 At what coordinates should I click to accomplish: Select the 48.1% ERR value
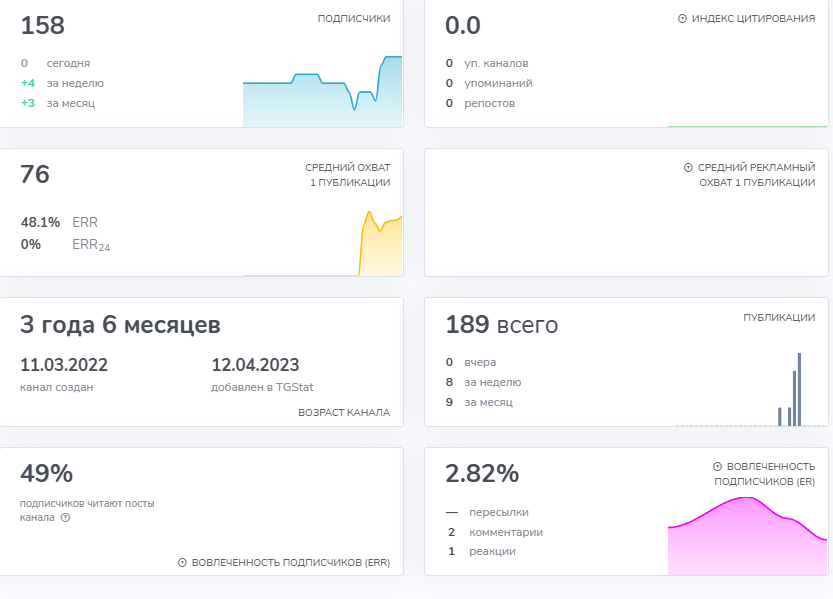(40, 222)
